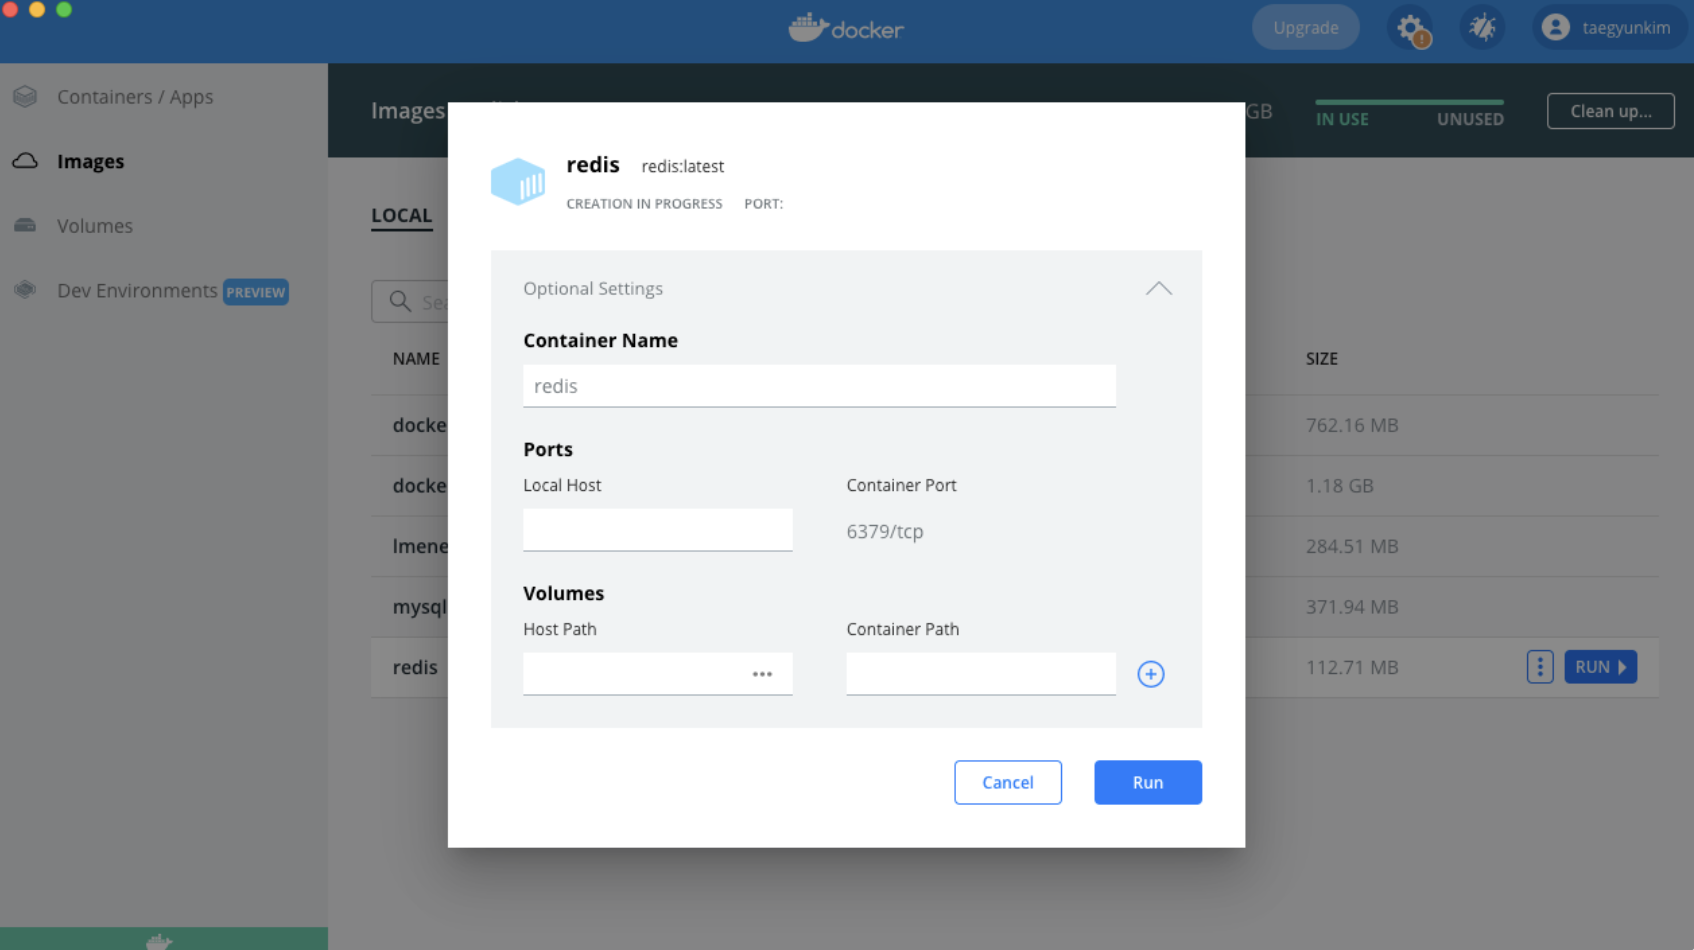Click the in-use storage progress bar

[x=1409, y=102]
